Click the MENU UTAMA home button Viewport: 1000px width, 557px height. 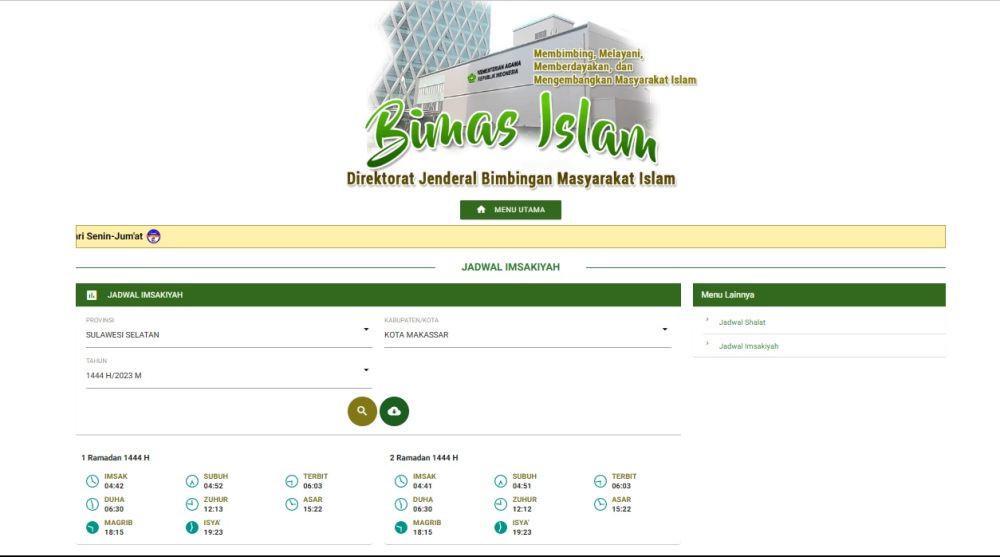tap(510, 210)
